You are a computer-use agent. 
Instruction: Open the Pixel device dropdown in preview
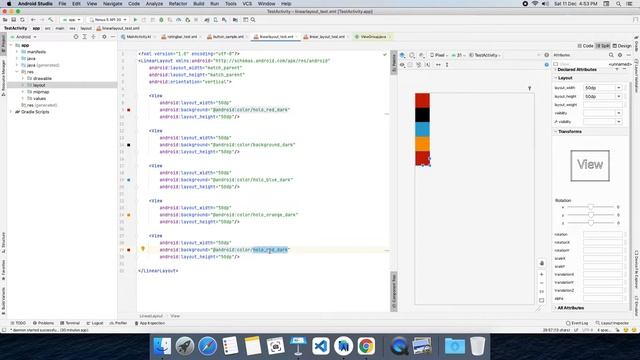click(x=439, y=55)
